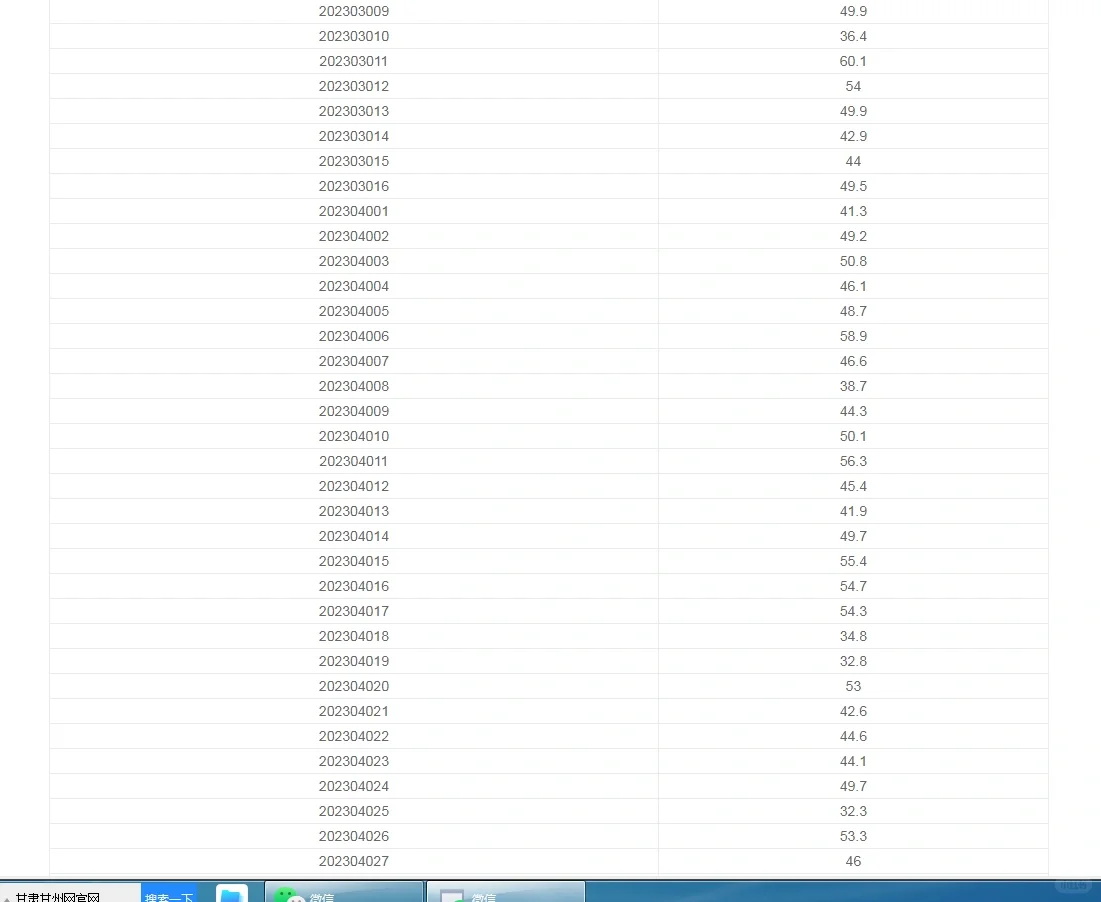This screenshot has width=1101, height=902.
Task: Select the cell 202304027
Action: 354,861
